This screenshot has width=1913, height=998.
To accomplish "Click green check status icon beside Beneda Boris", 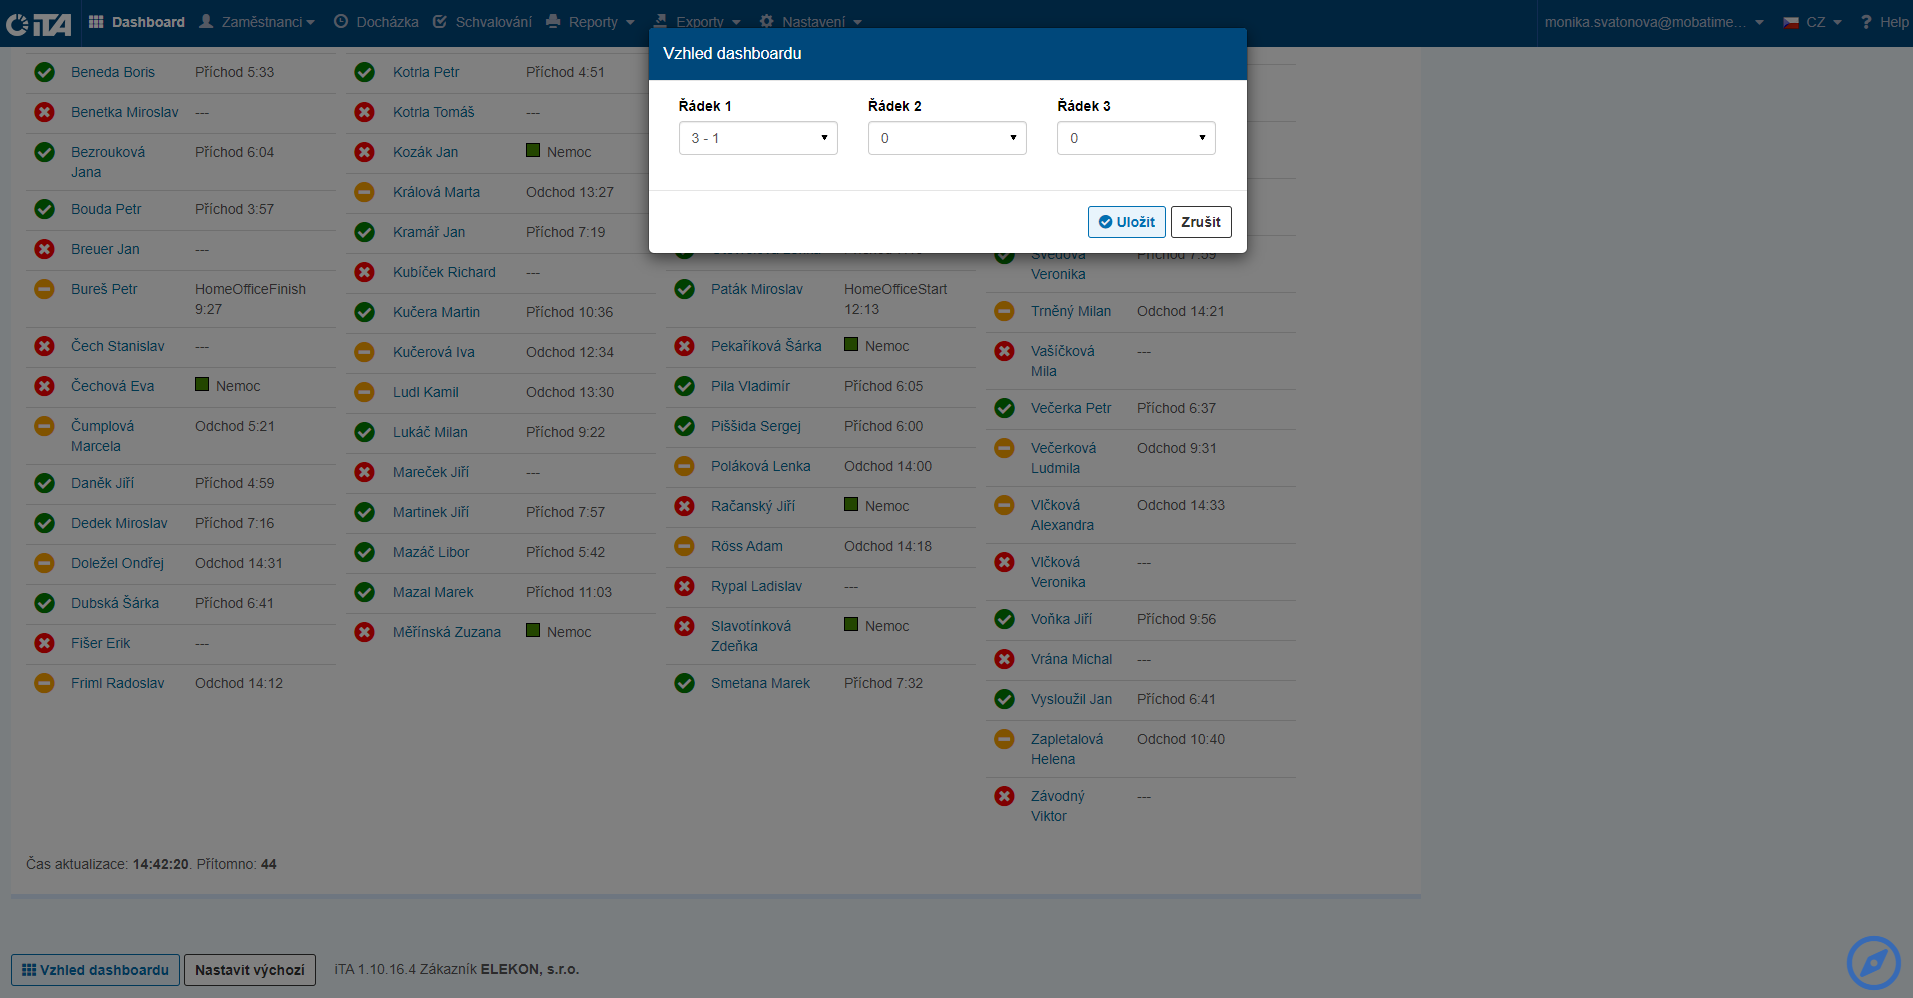I will pos(45,72).
